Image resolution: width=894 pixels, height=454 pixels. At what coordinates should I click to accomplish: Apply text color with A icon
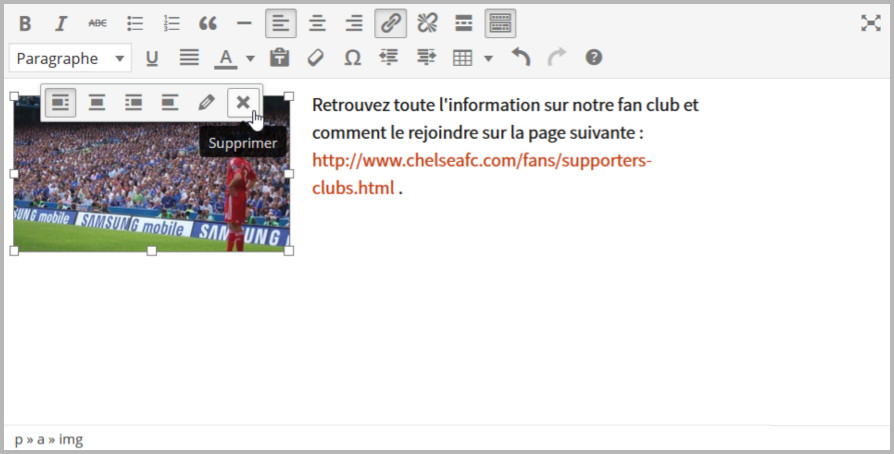click(226, 58)
